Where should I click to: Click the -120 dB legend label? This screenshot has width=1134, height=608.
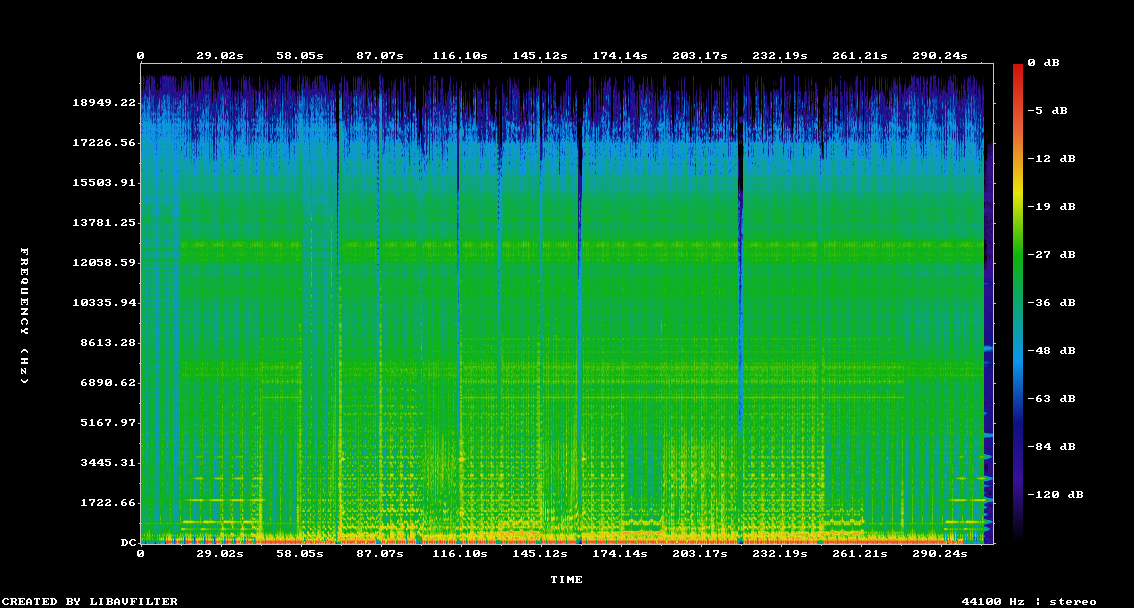point(1062,494)
